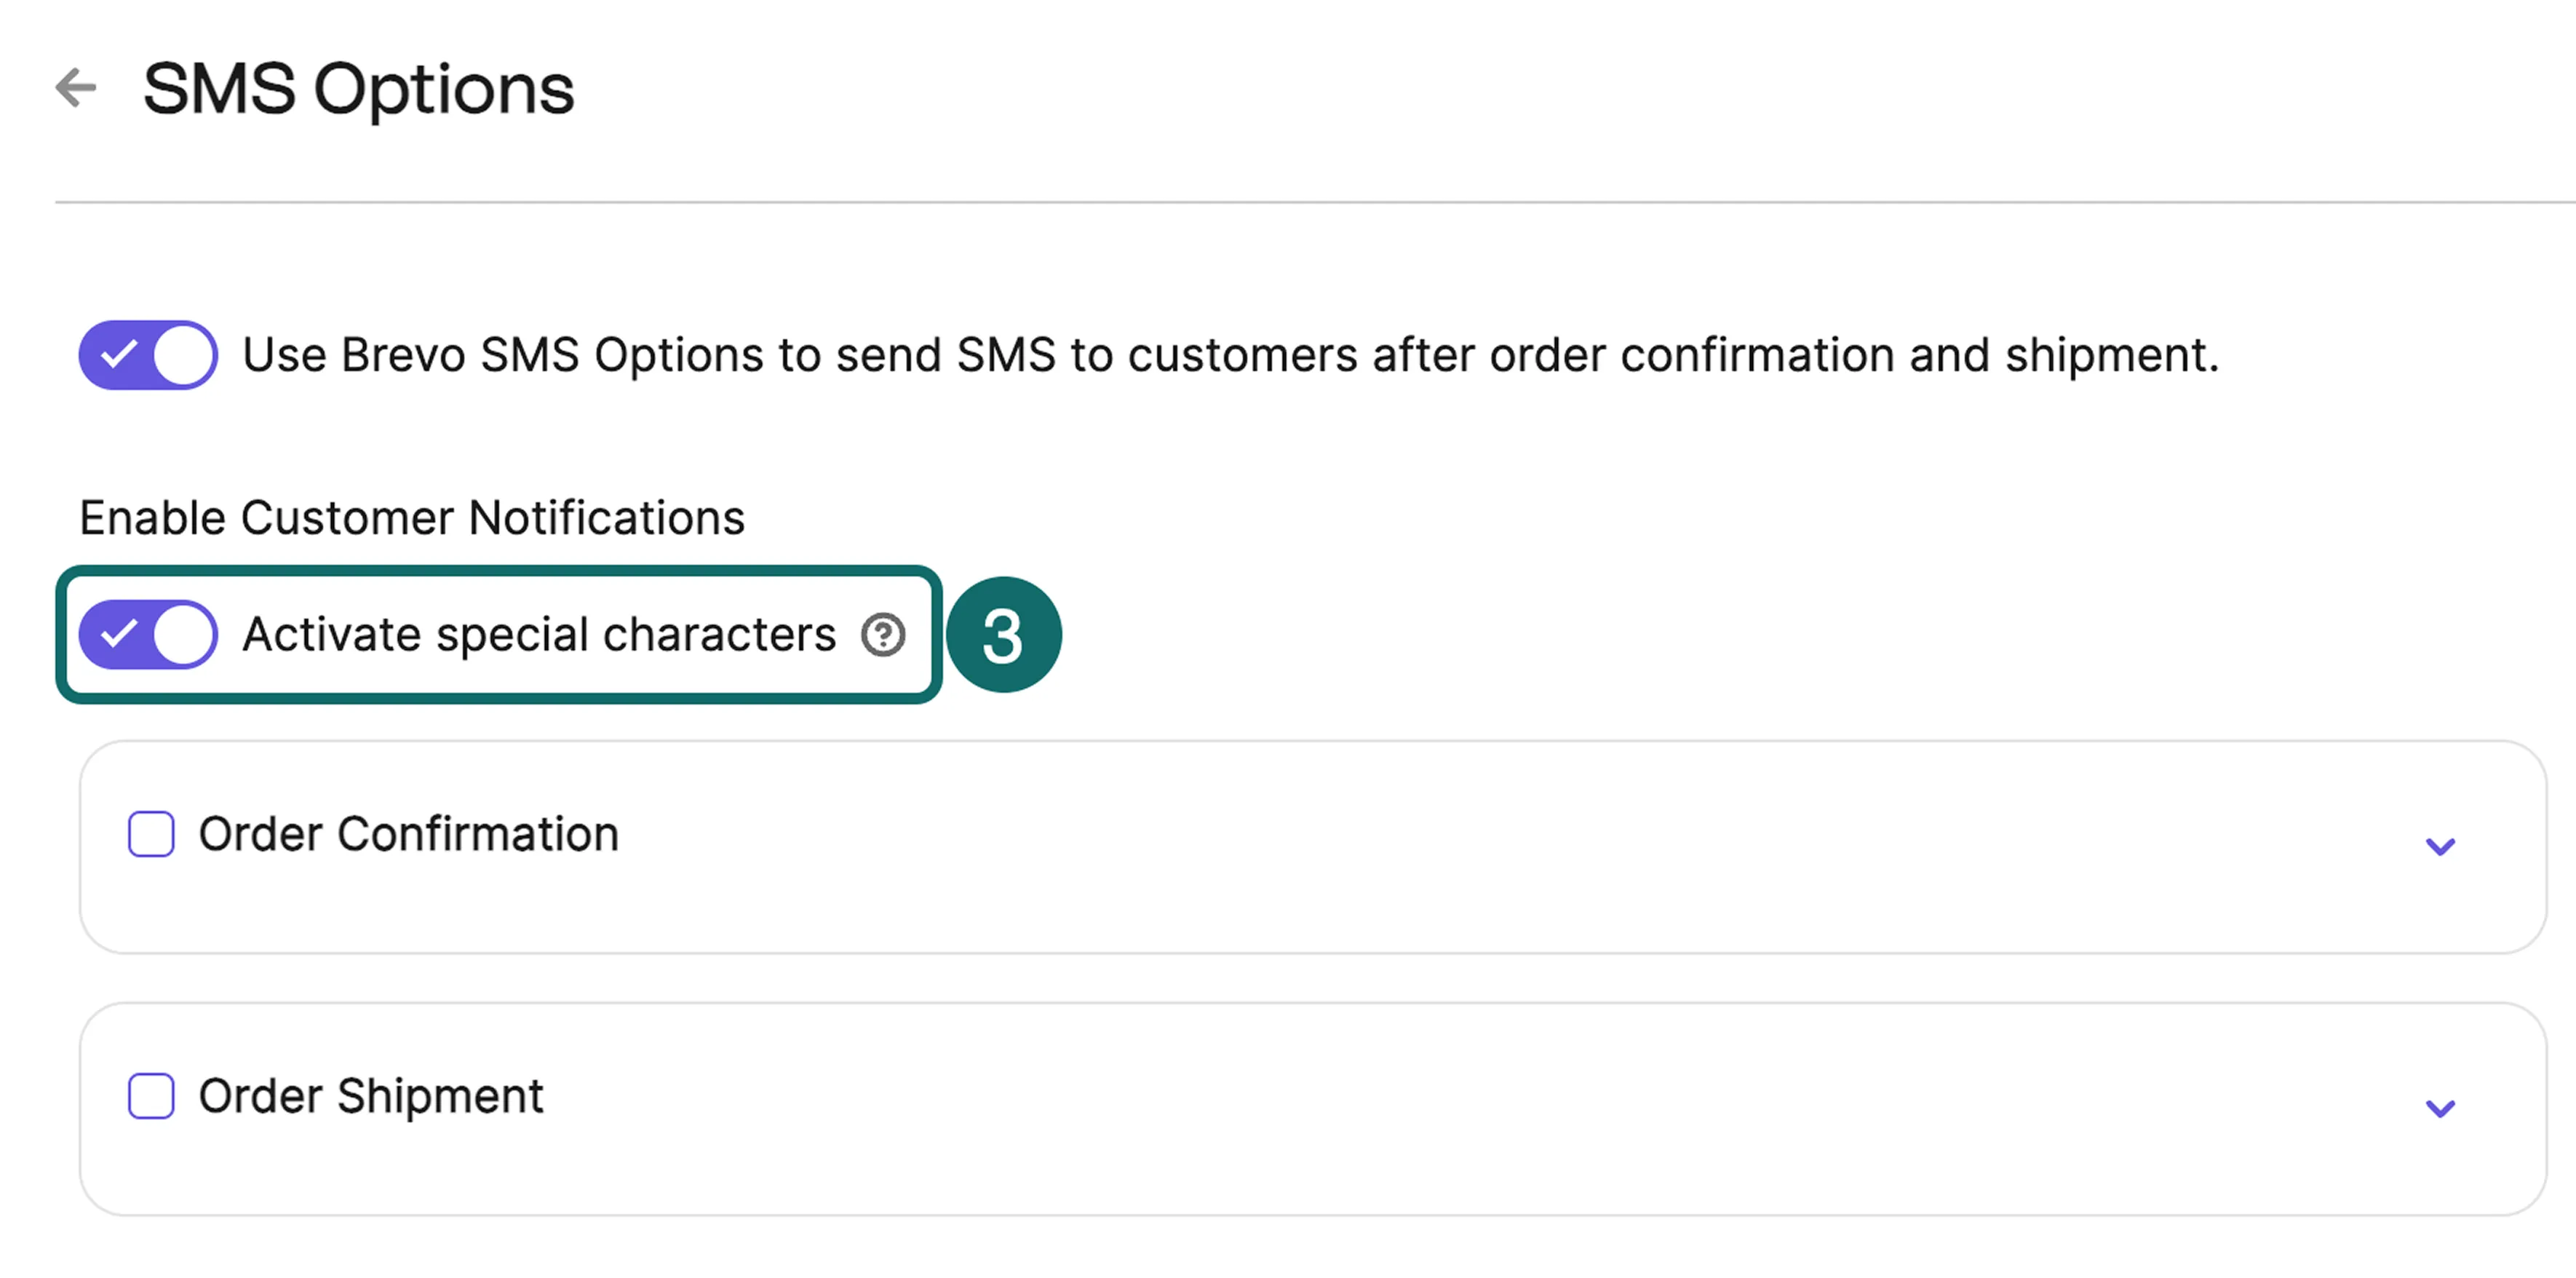Open the help tooltip question mark icon

tap(883, 635)
